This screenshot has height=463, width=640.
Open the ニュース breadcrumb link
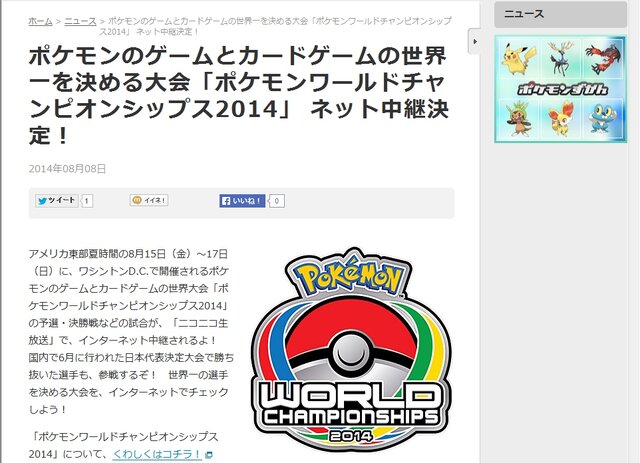click(80, 21)
